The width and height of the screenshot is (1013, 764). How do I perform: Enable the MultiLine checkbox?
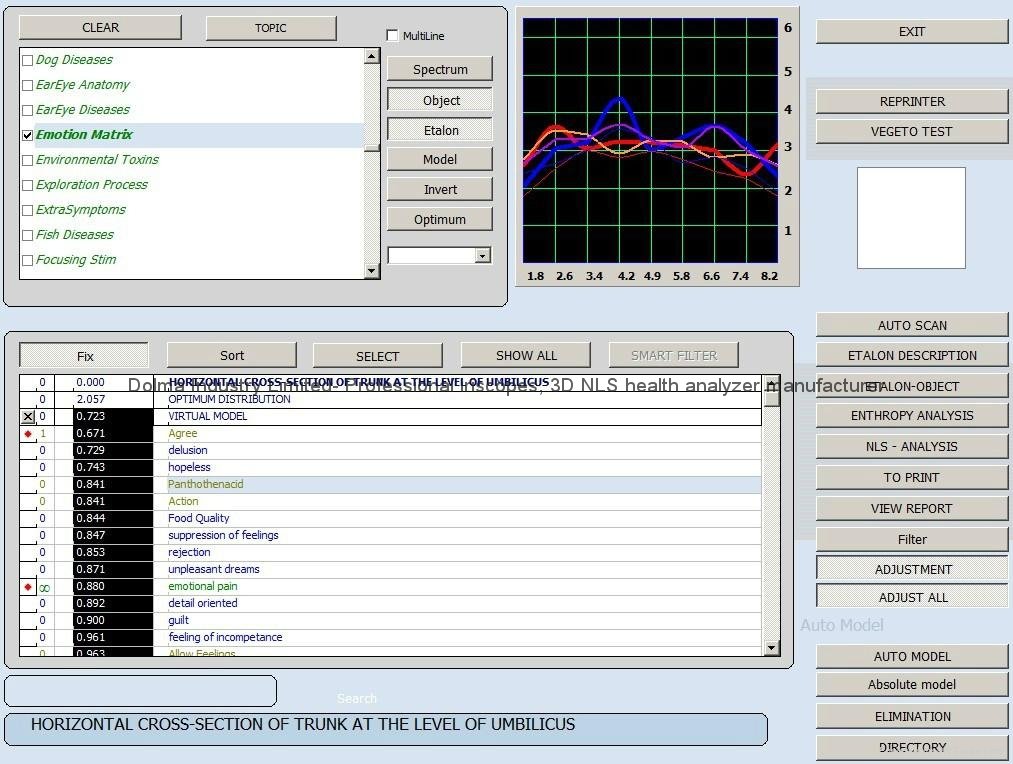point(393,36)
